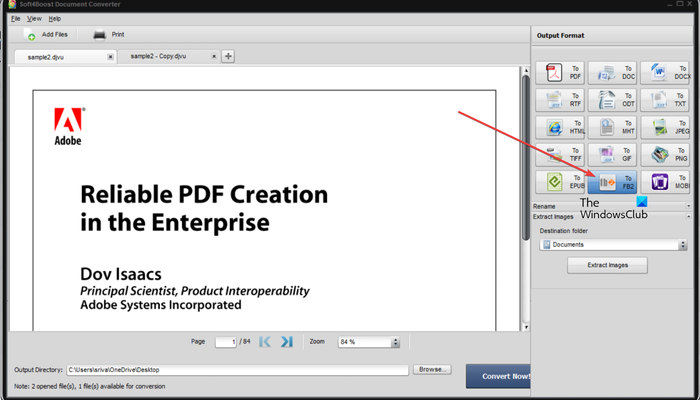The image size is (700, 400).
Task: Click the Convert Now! button
Action: [x=499, y=376]
